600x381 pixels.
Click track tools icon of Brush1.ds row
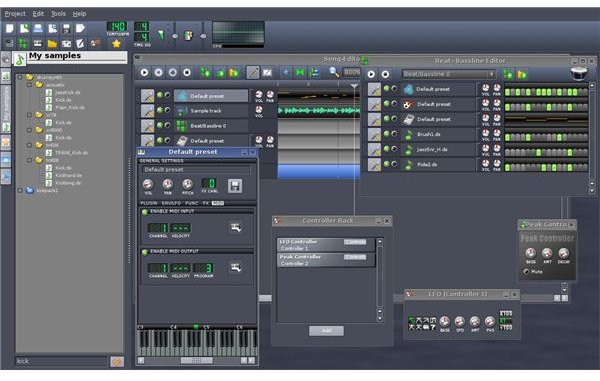pyautogui.click(x=374, y=134)
